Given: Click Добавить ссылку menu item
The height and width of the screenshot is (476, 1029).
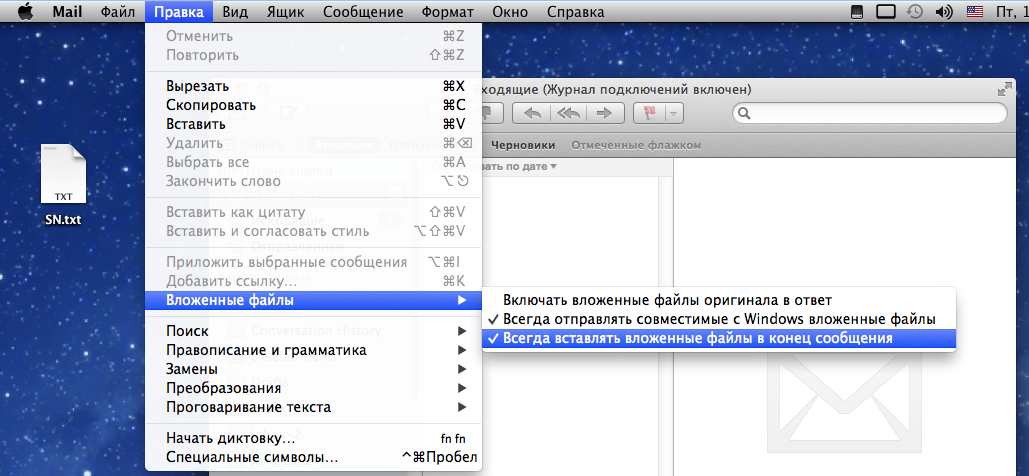Looking at the screenshot, I should (x=314, y=282).
